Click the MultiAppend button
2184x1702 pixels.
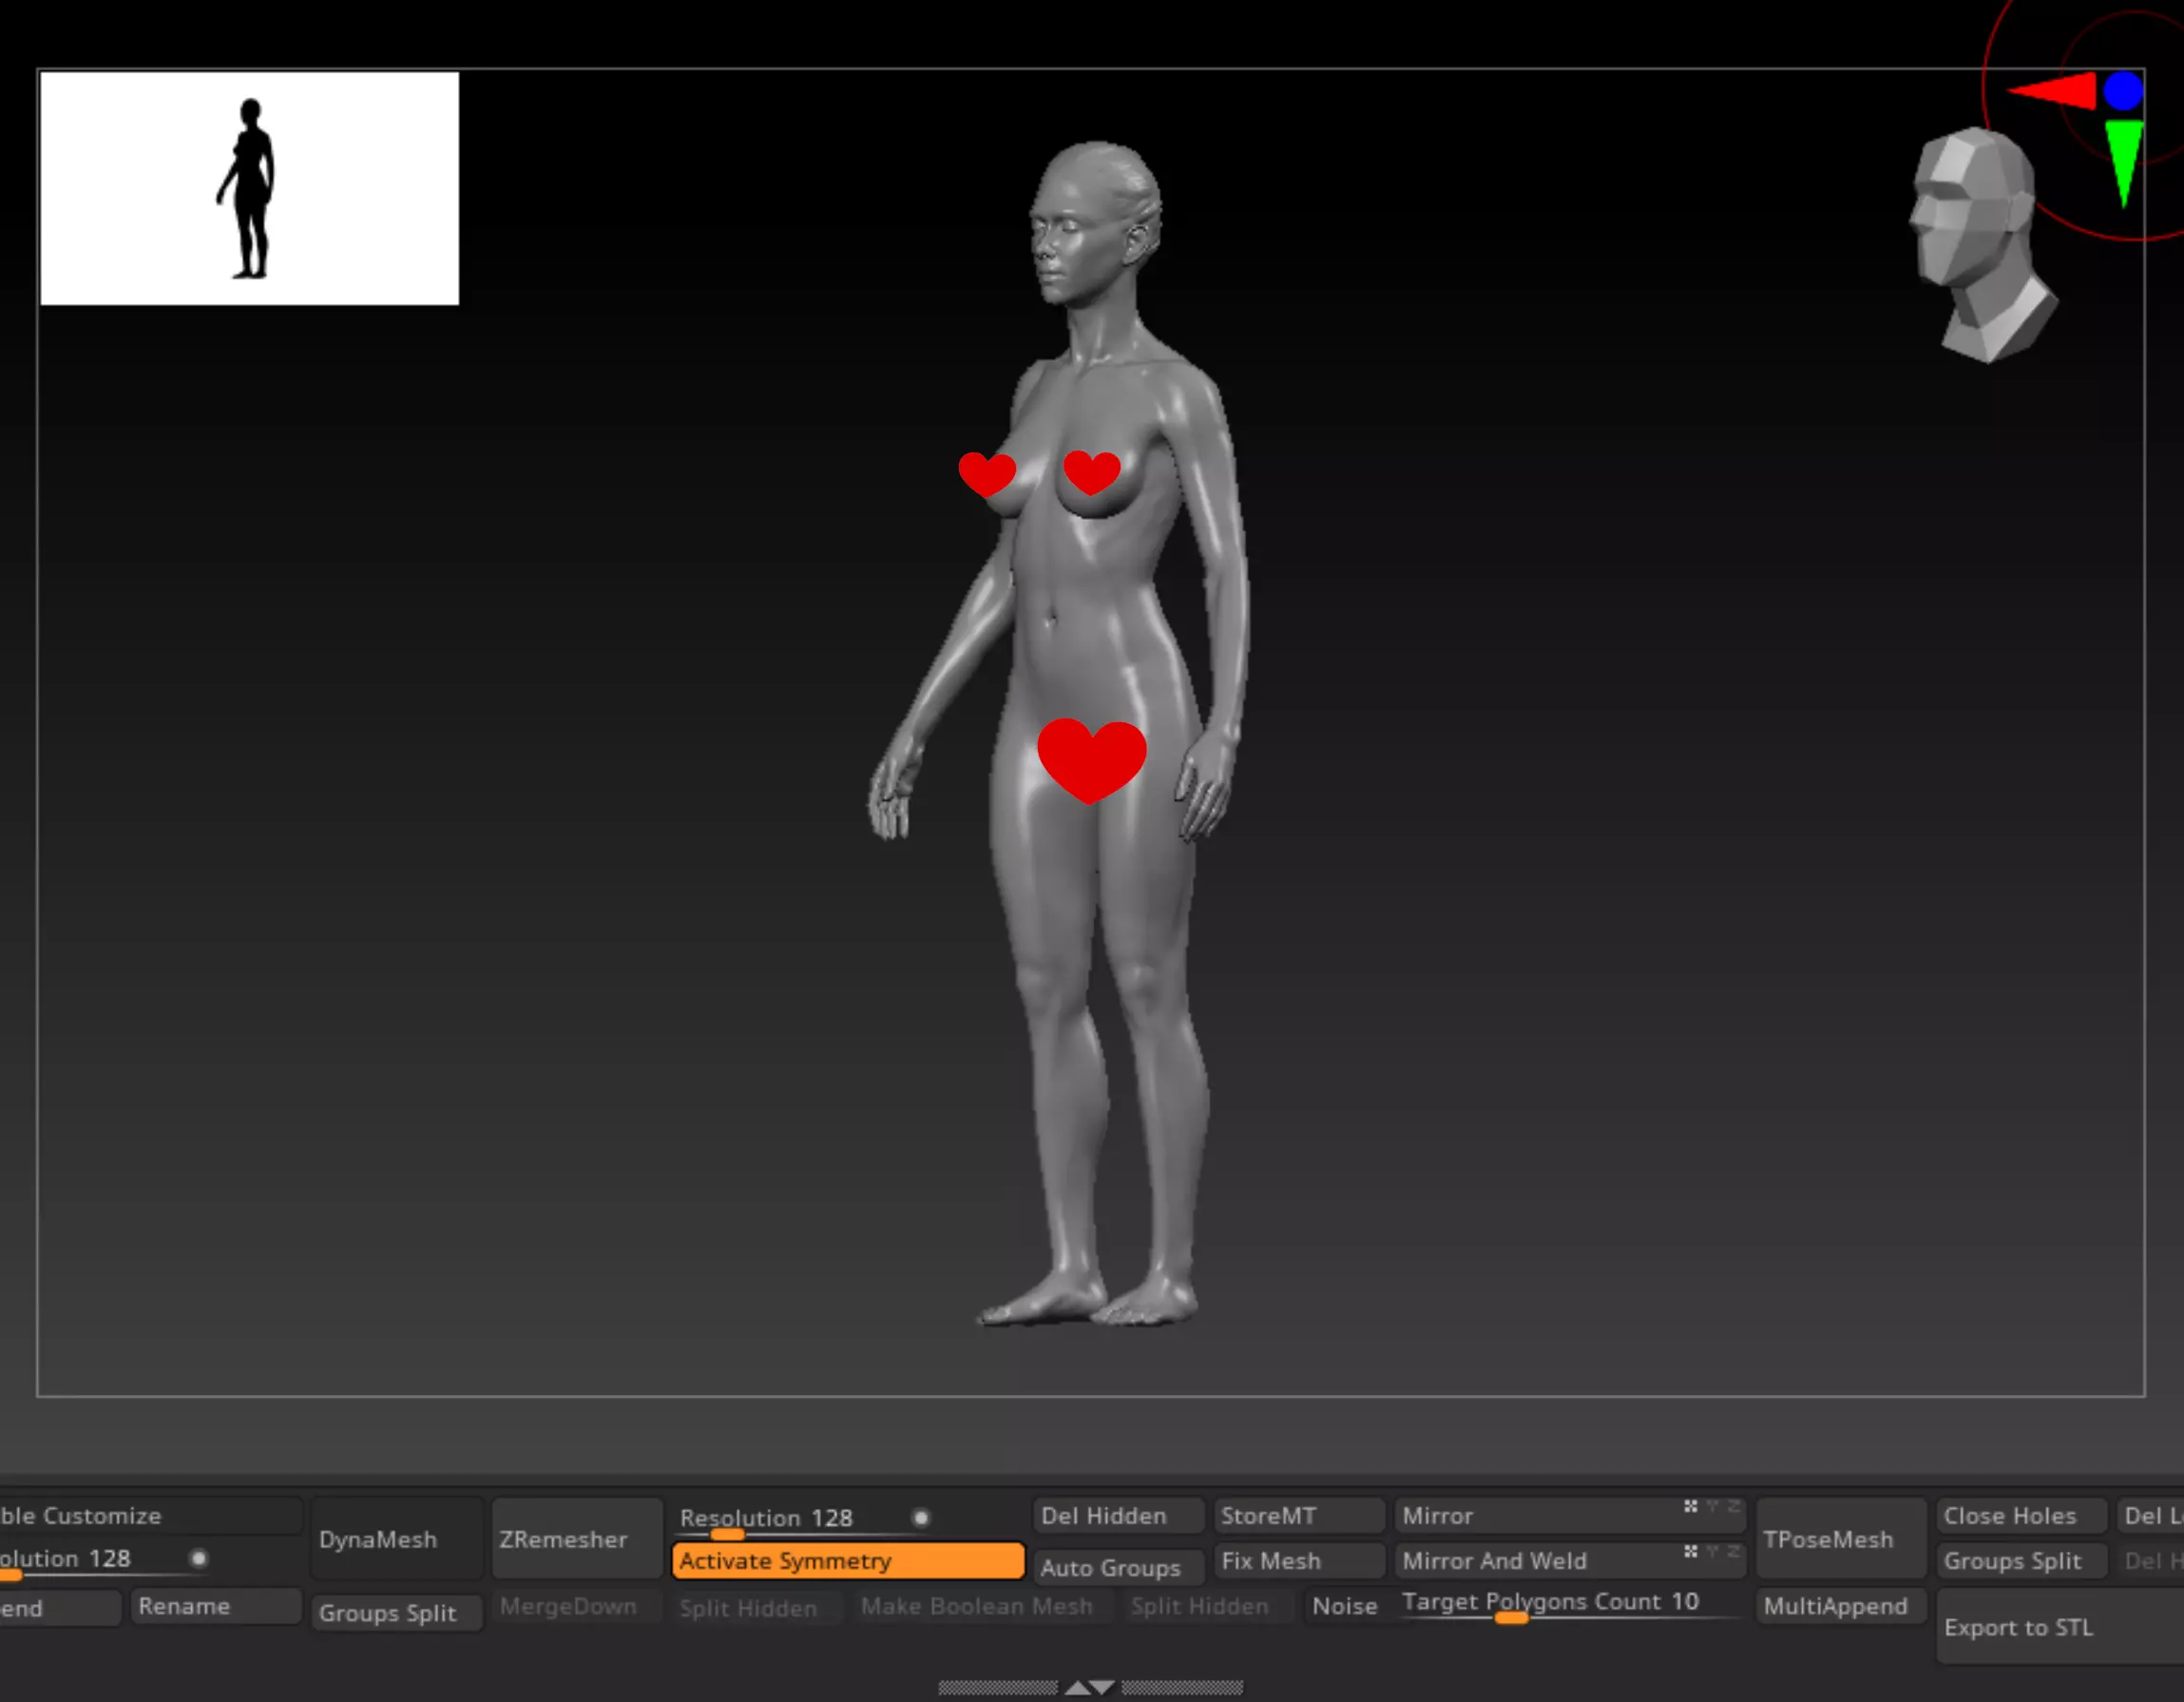[1841, 1606]
